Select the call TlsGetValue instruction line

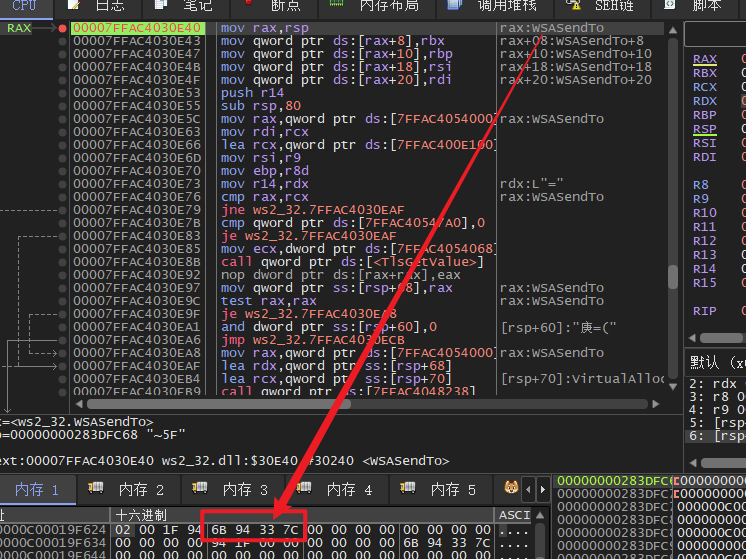pyautogui.click(x=338, y=262)
